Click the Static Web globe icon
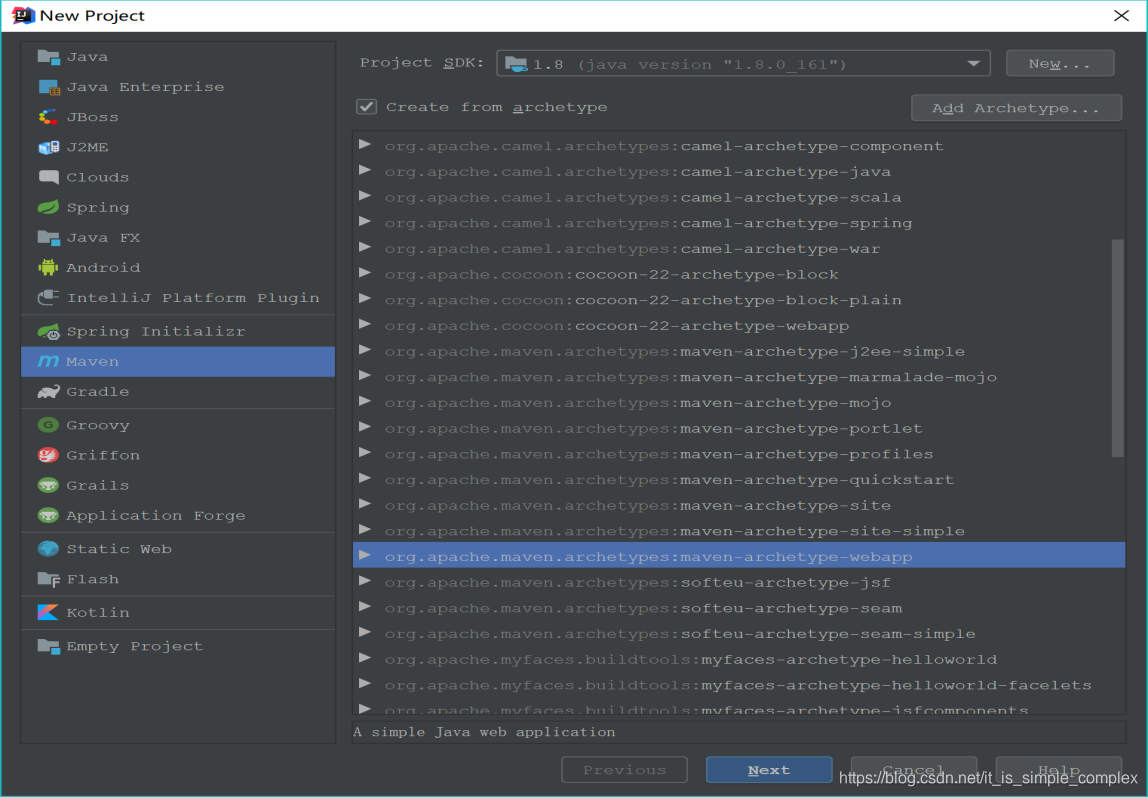Screen dimensions: 1148x797 pyautogui.click(x=48, y=549)
